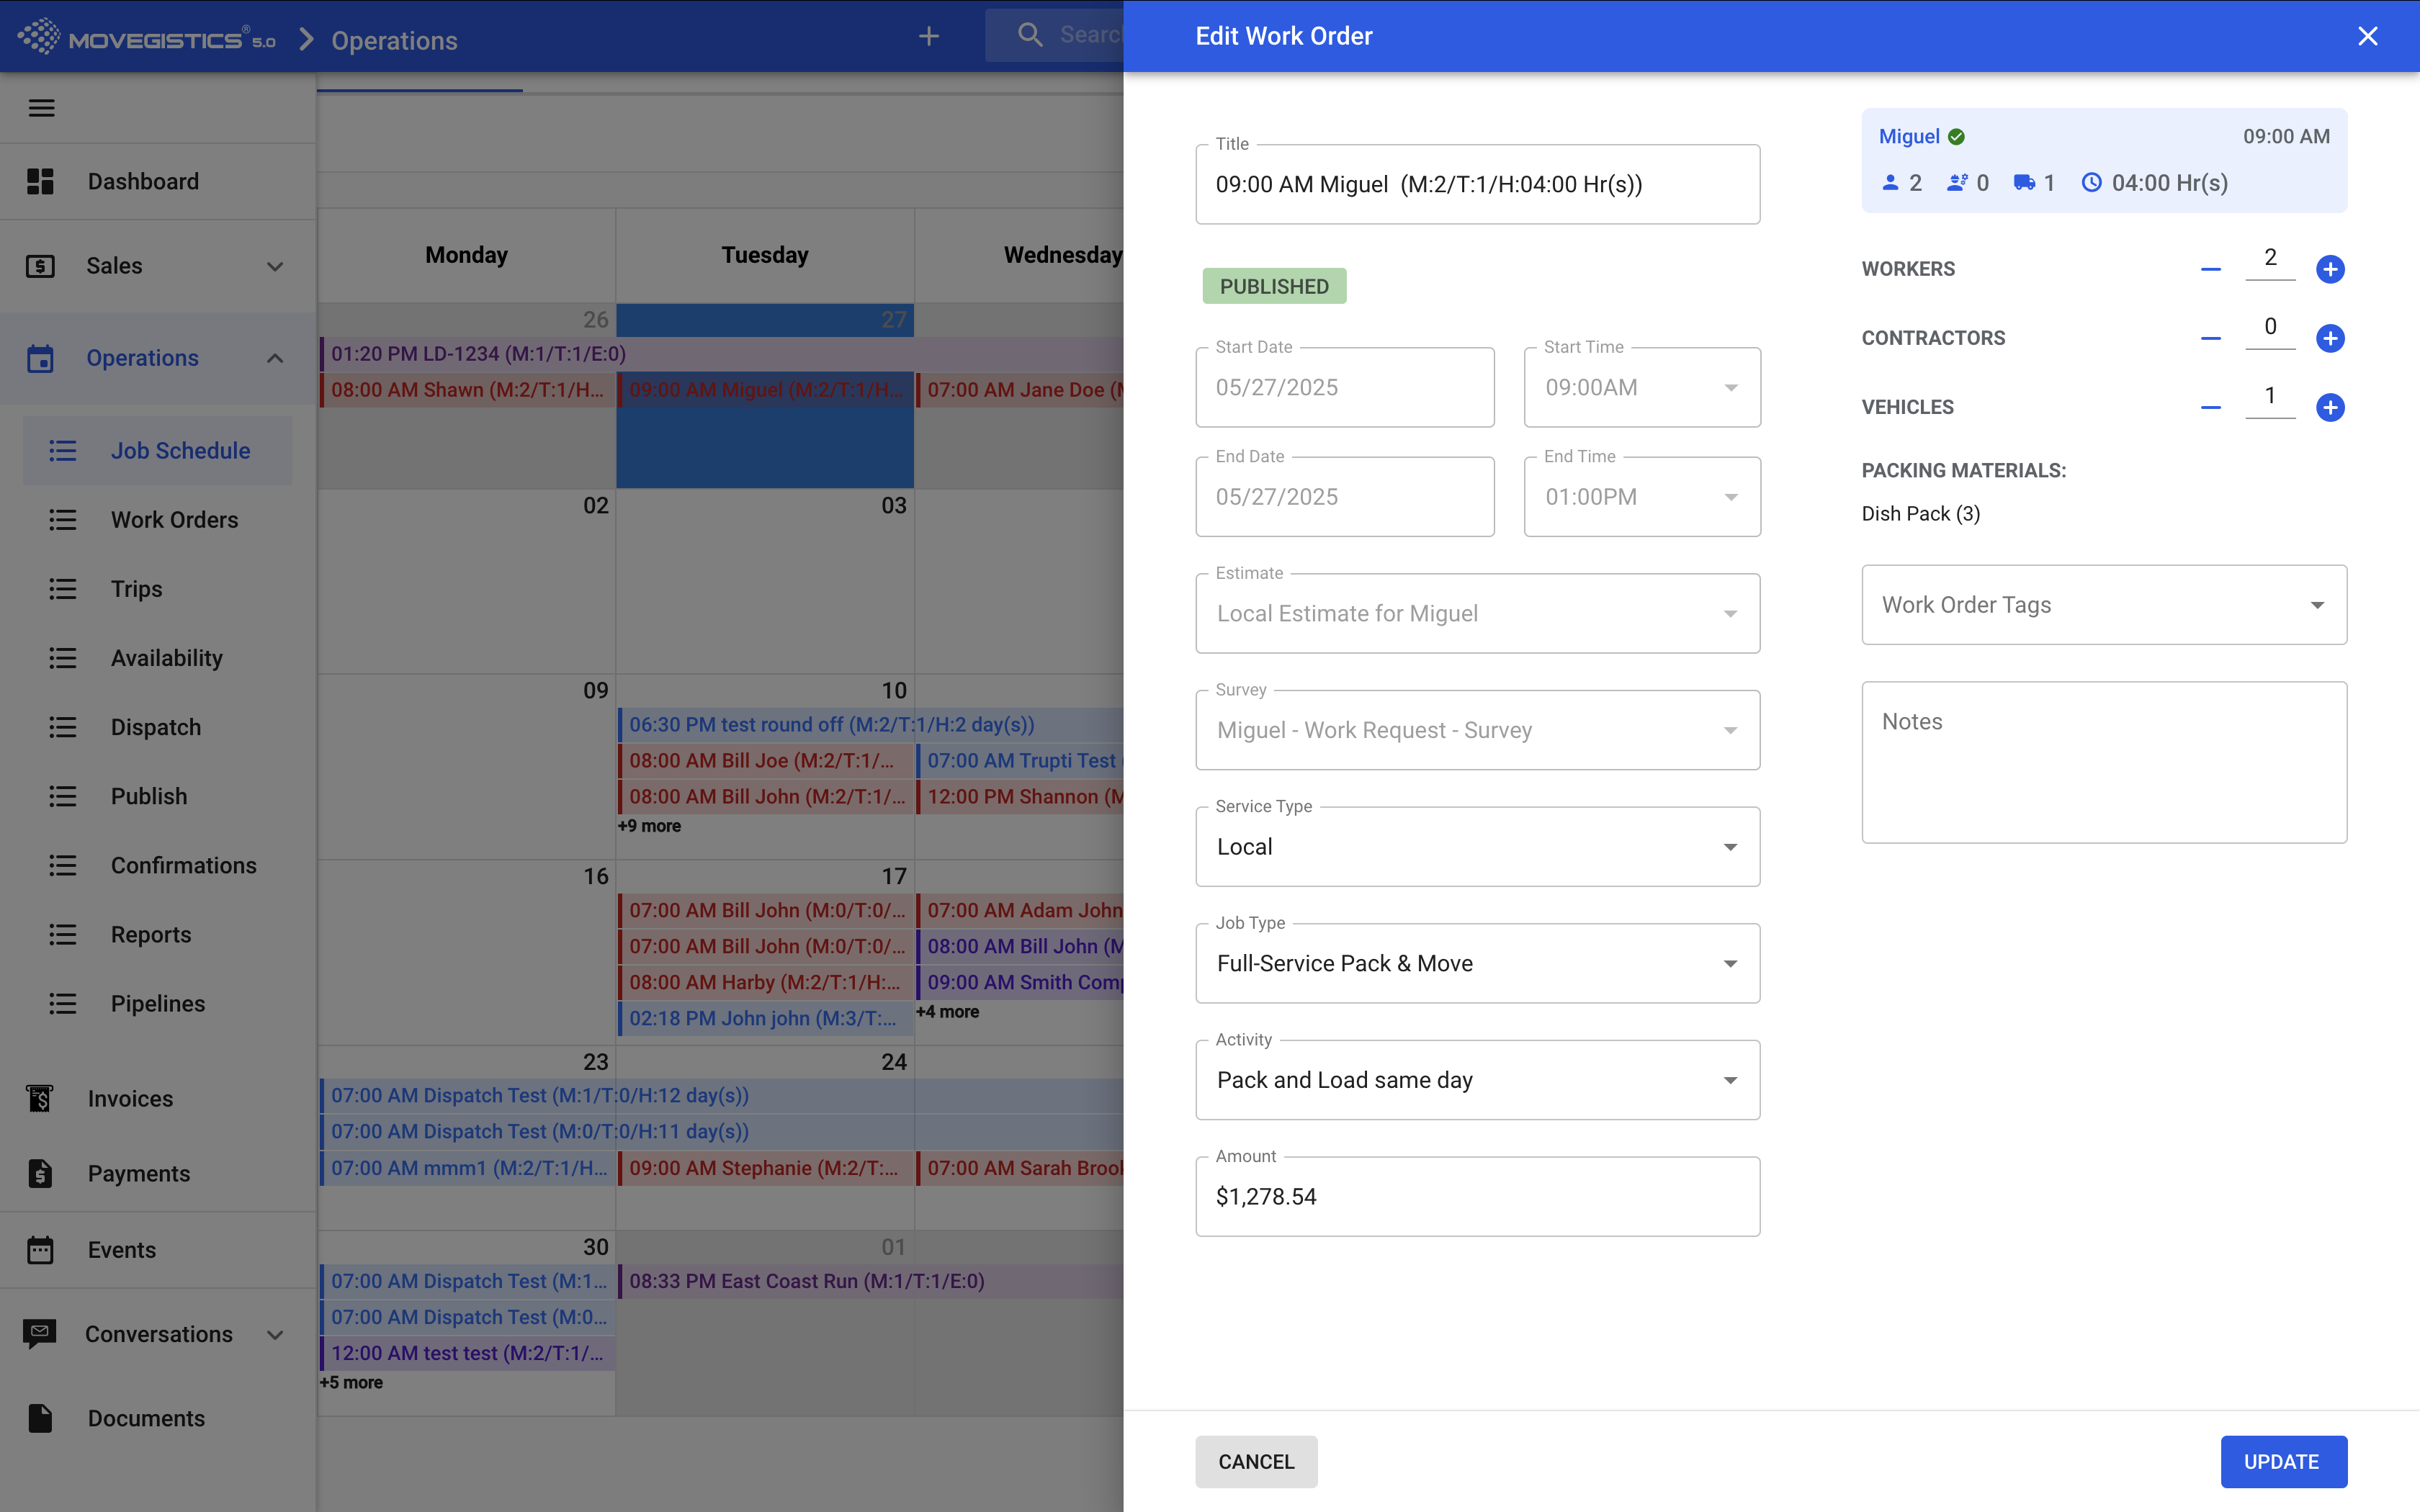This screenshot has height=1512, width=2420.
Task: Increase the Workers count with plus icon
Action: click(2330, 269)
